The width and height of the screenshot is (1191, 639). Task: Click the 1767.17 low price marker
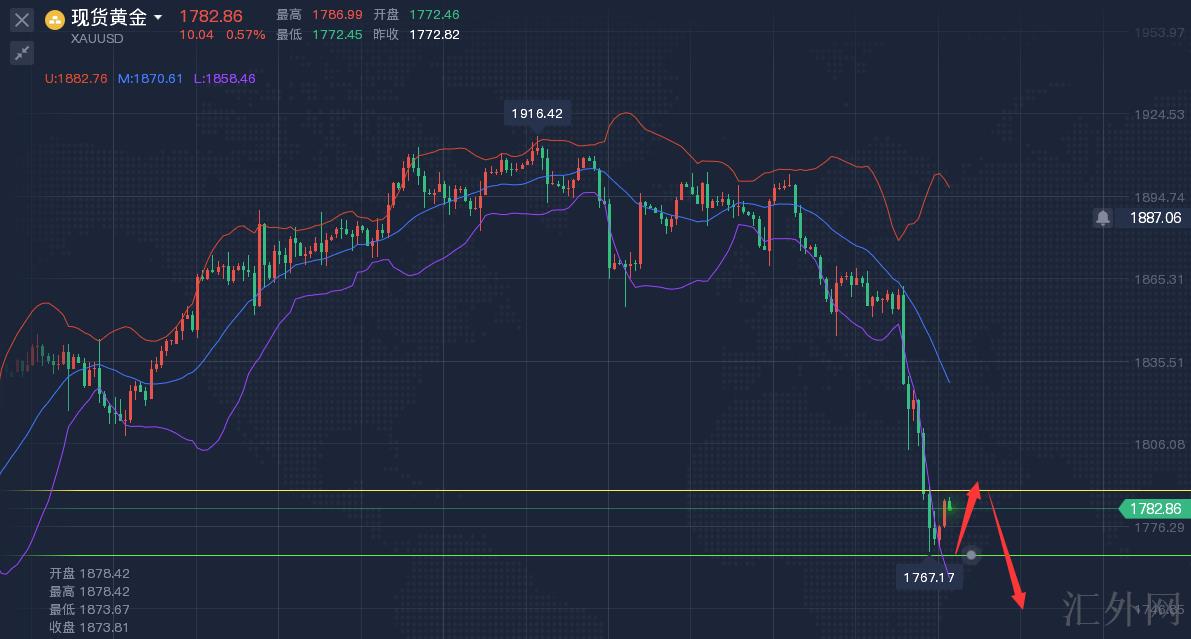tap(929, 577)
